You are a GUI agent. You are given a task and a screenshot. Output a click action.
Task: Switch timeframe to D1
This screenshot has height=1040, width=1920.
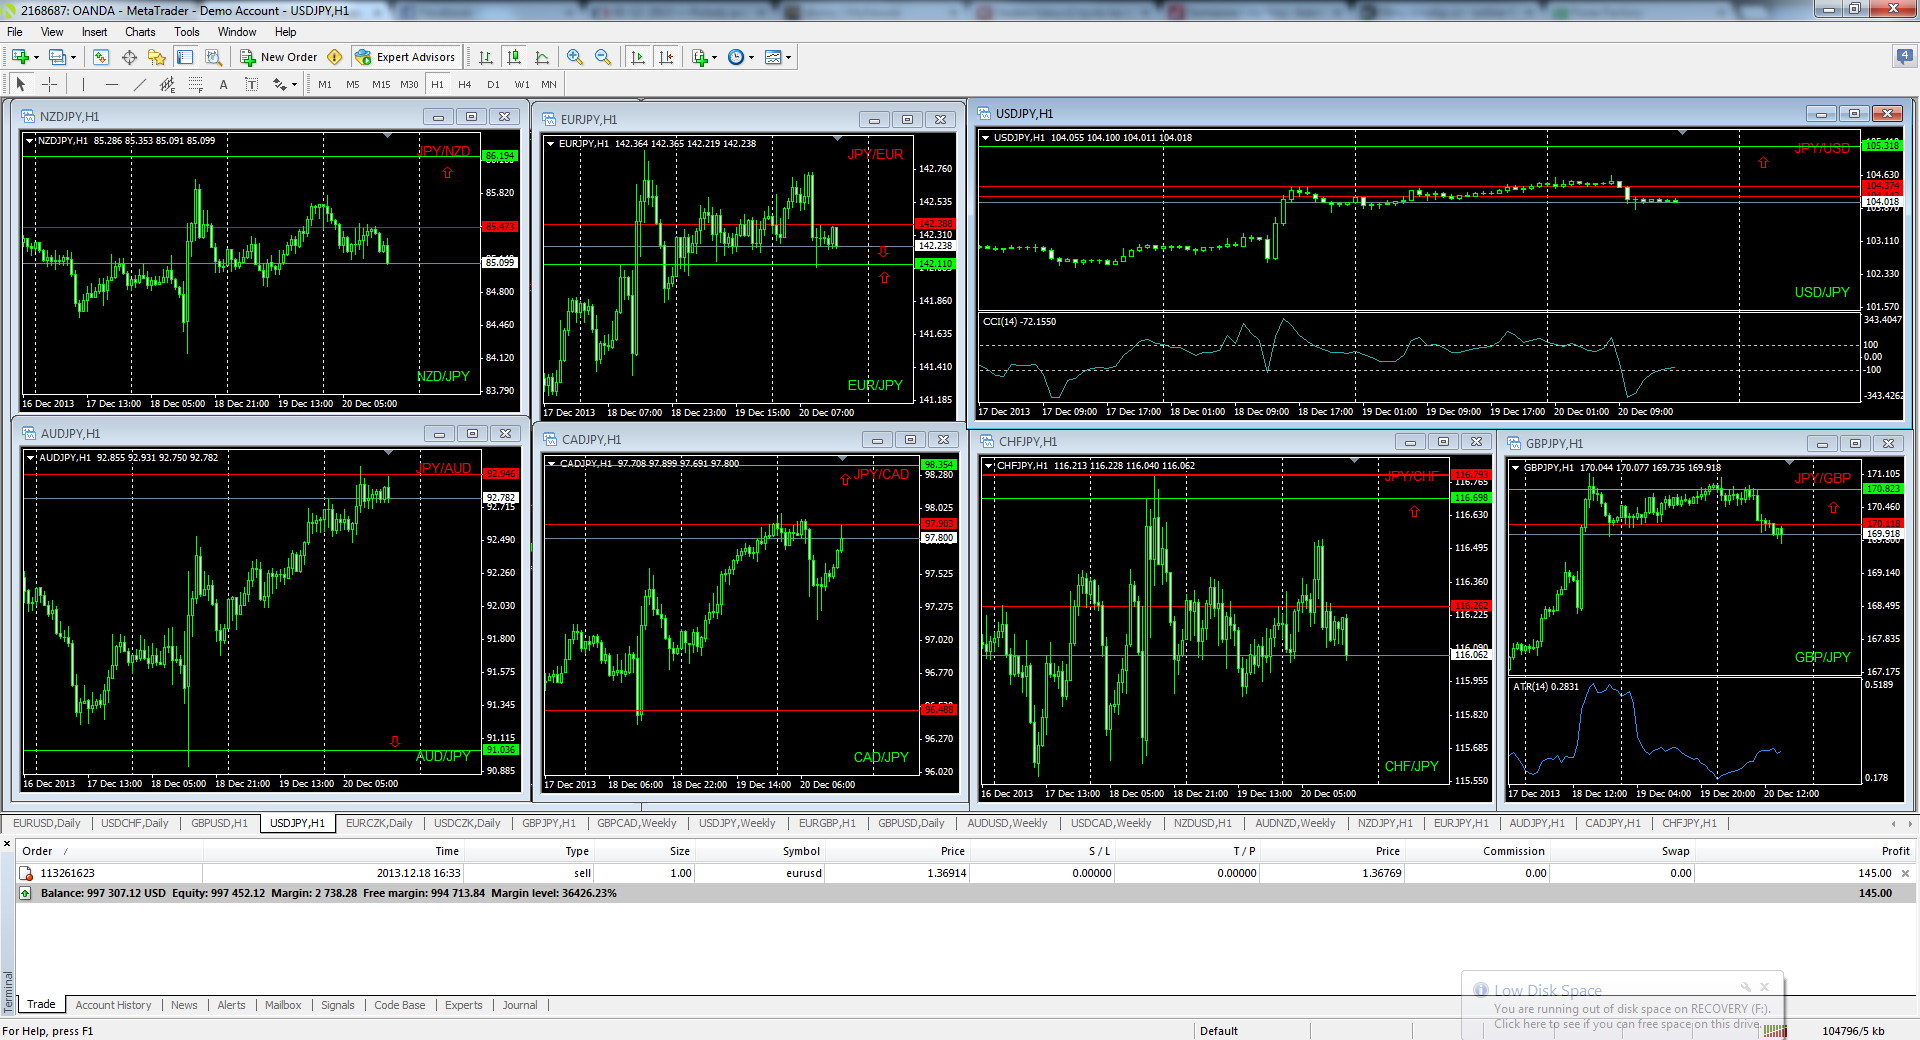click(x=493, y=85)
